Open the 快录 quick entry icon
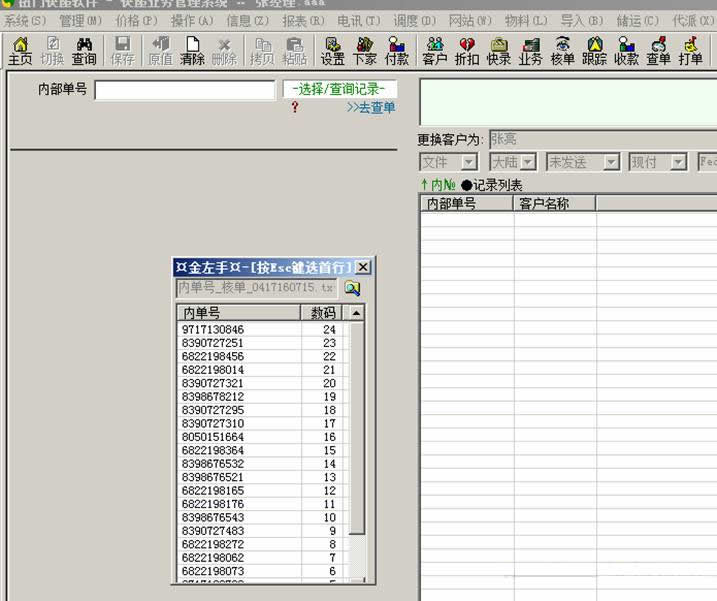The width and height of the screenshot is (717, 601). click(x=499, y=51)
